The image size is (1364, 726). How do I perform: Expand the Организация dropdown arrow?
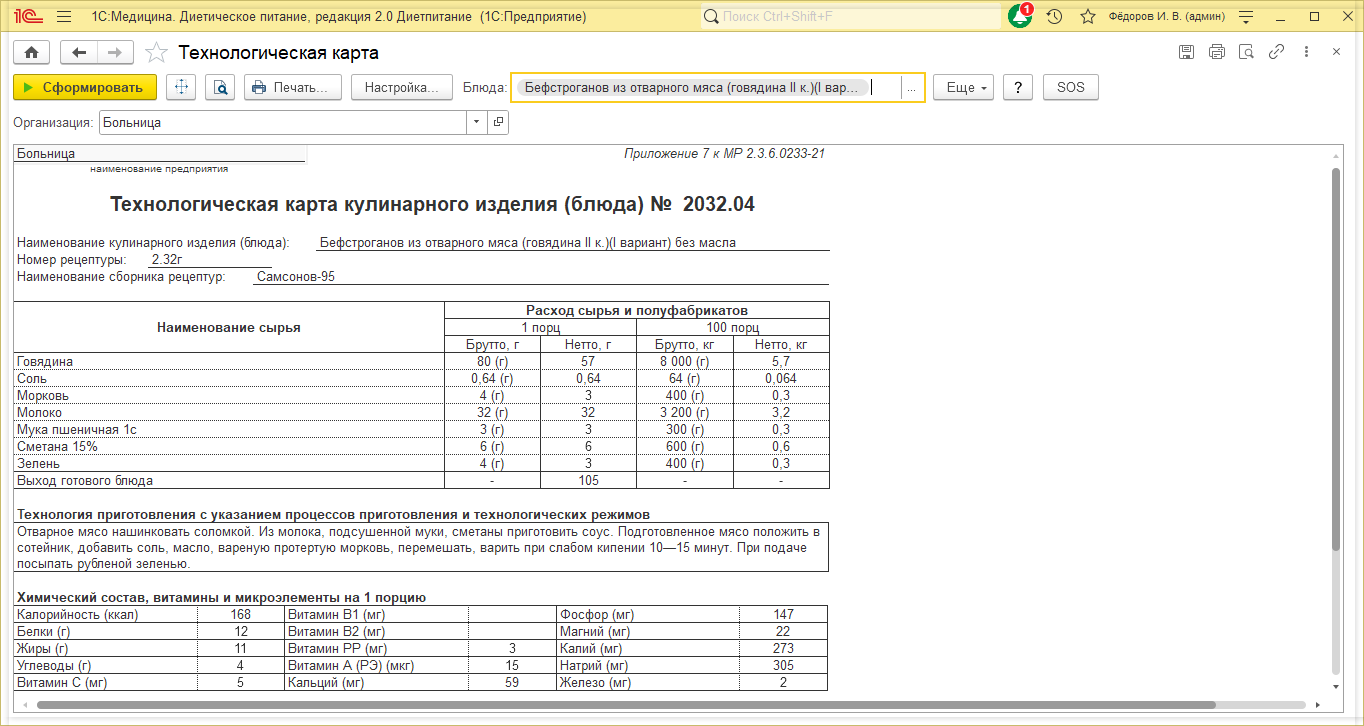click(x=476, y=122)
